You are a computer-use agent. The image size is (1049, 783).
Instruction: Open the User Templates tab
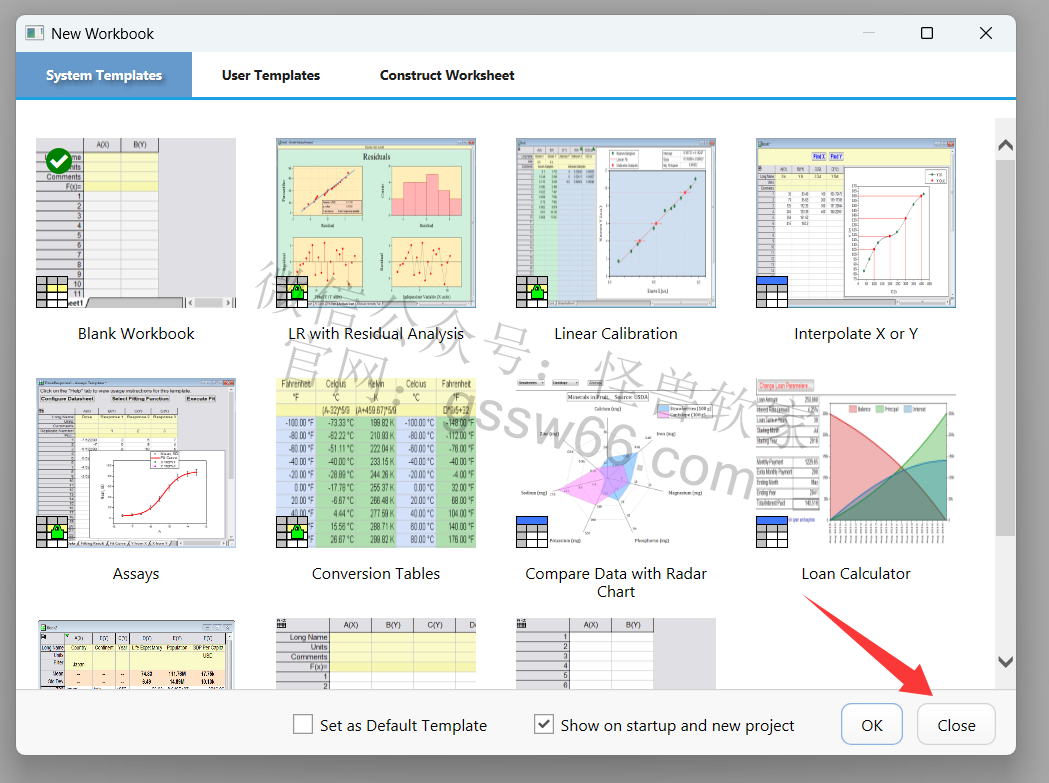coord(271,75)
